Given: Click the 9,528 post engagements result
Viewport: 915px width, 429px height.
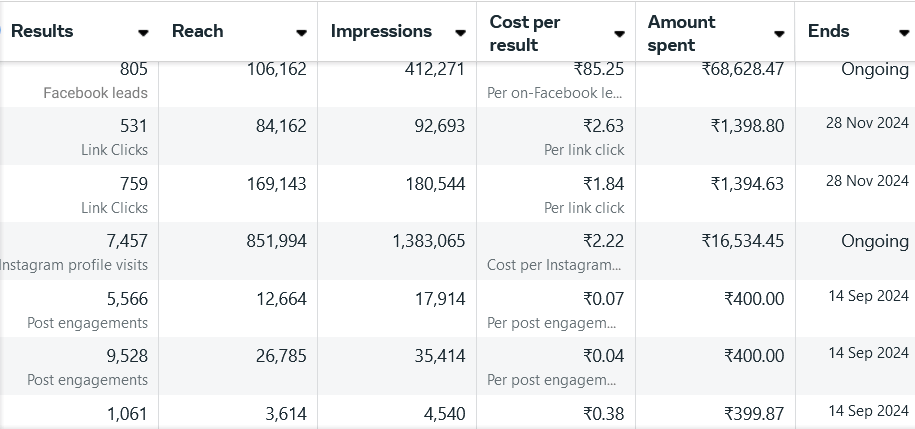Looking at the screenshot, I should (x=127, y=356).
